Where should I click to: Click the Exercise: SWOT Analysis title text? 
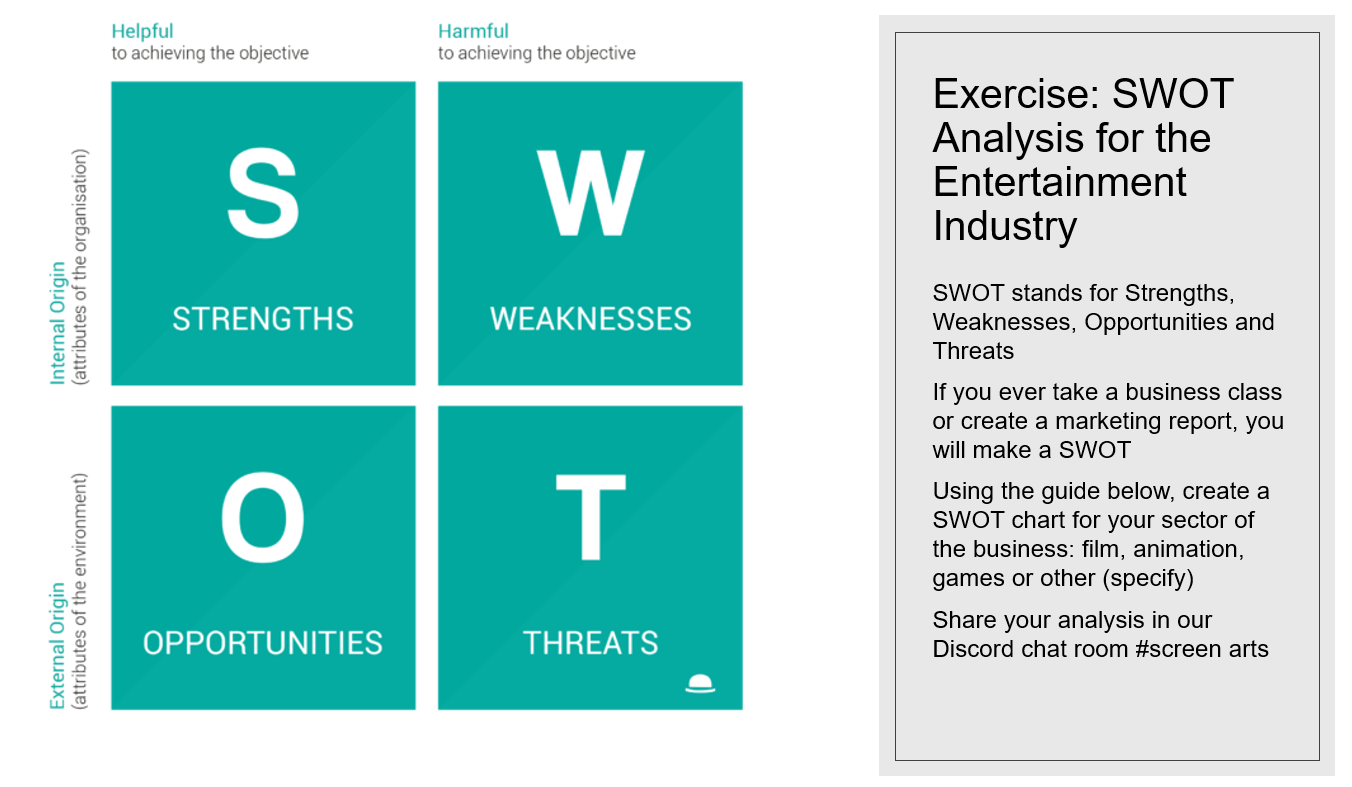tap(1083, 160)
